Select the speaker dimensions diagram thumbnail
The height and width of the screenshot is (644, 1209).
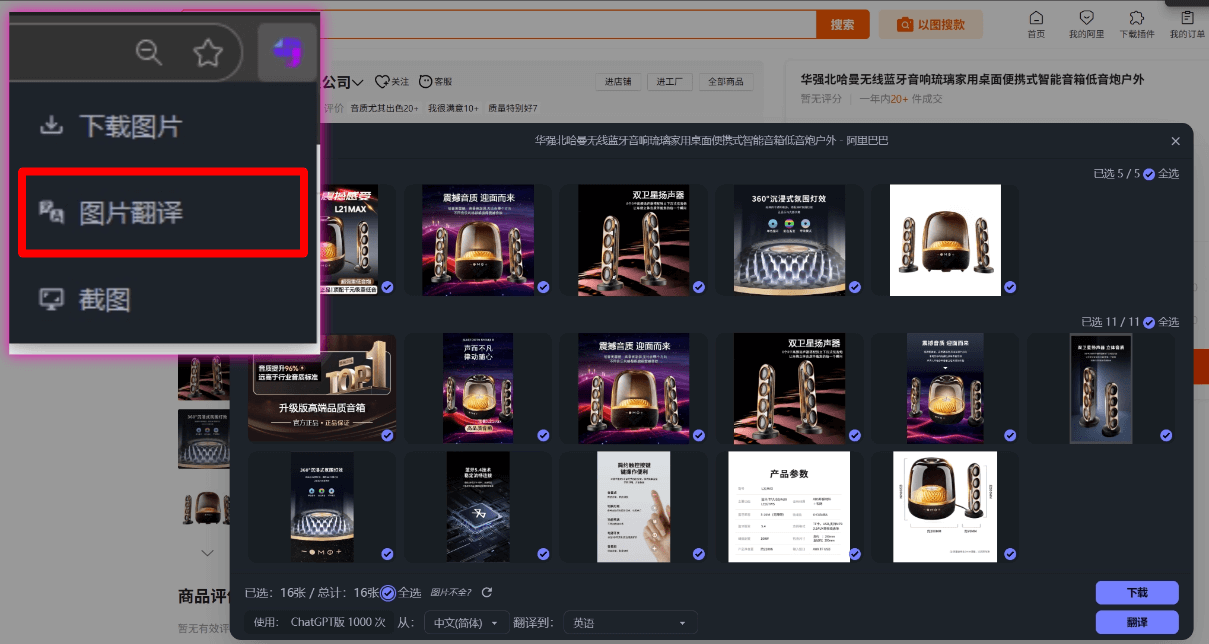(x=945, y=507)
